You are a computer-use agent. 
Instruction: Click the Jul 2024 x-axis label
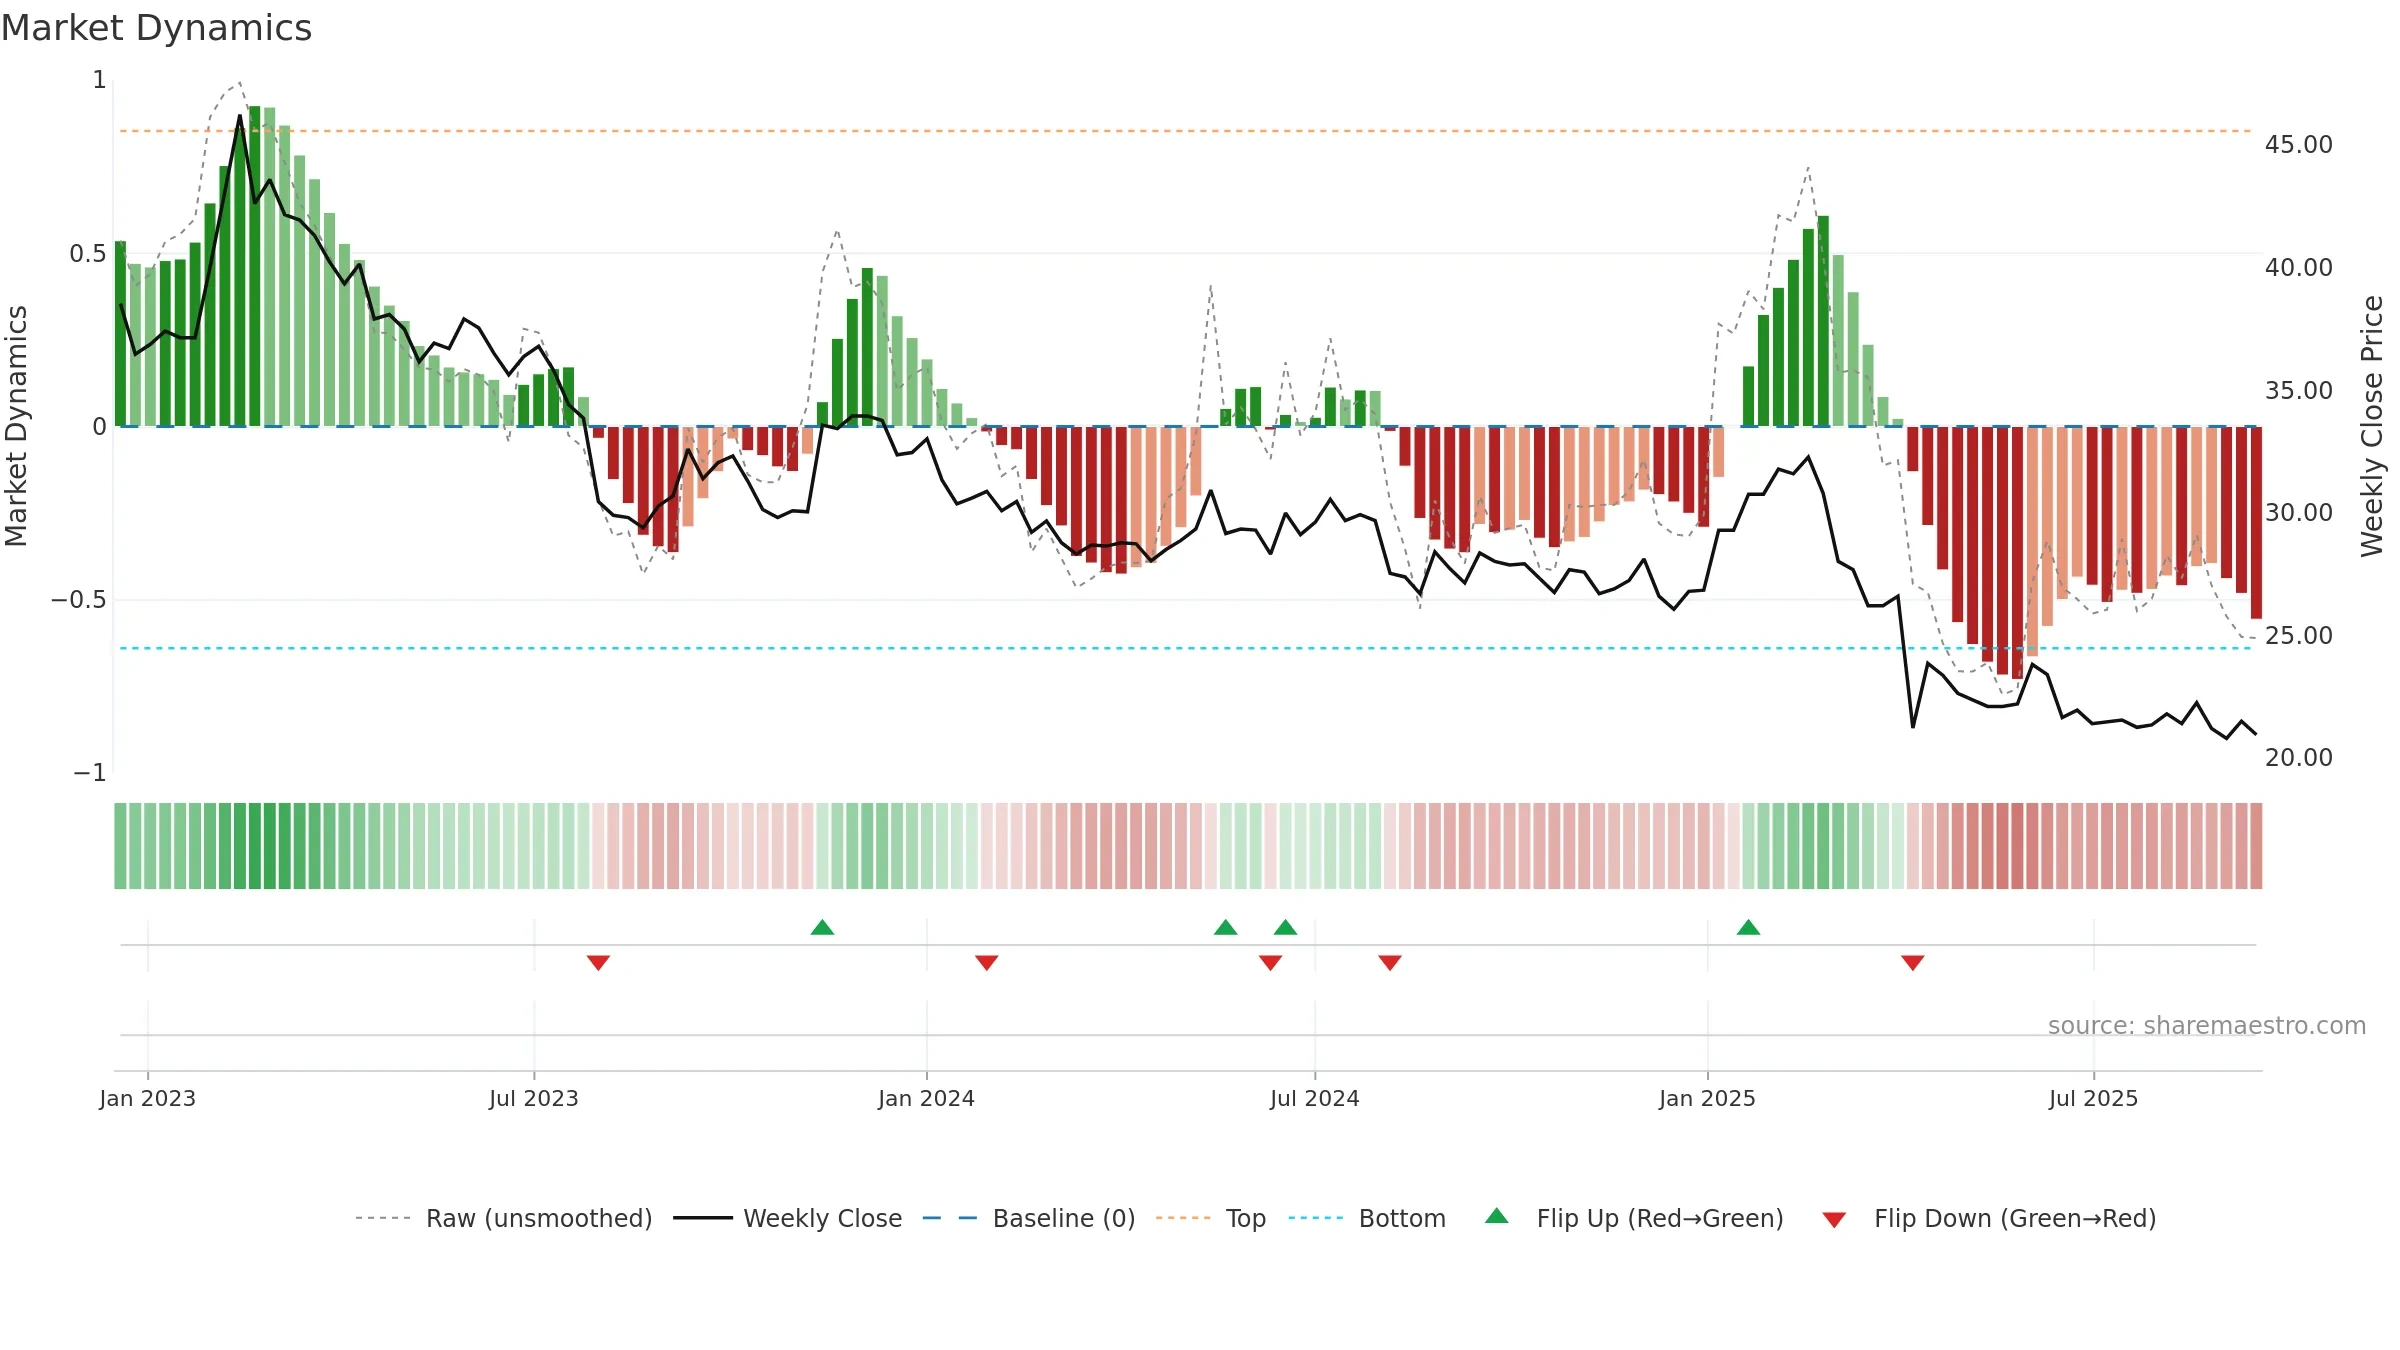(1315, 1098)
